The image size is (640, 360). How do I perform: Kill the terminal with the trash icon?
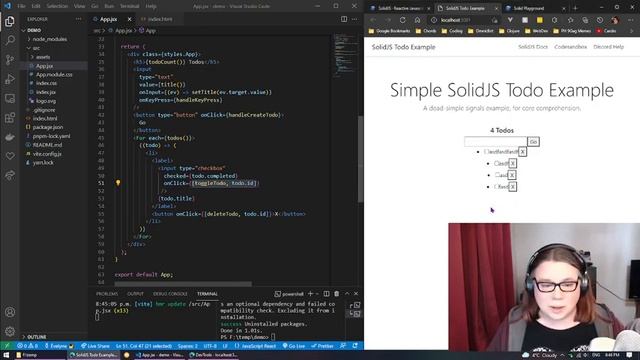pyautogui.click(x=336, y=293)
